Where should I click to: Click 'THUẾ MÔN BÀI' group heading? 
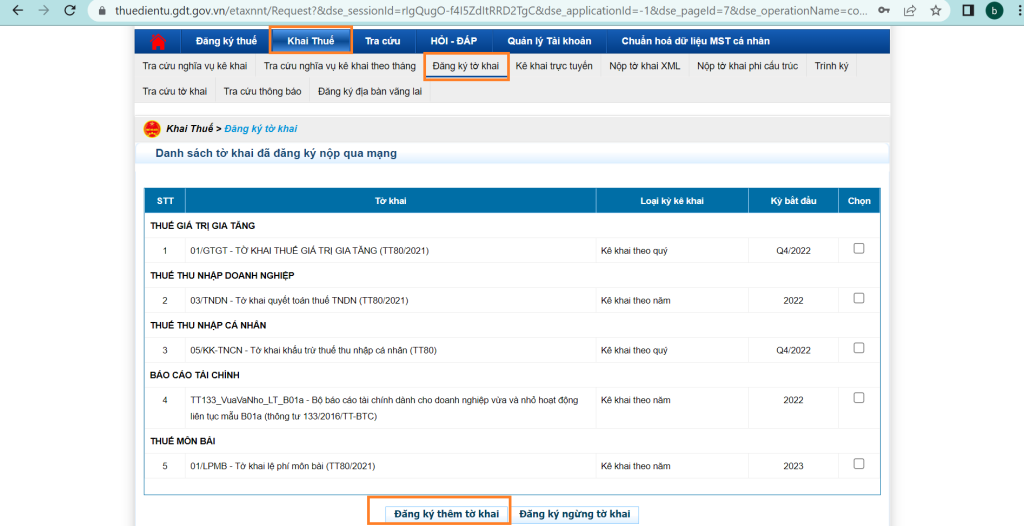(x=183, y=441)
